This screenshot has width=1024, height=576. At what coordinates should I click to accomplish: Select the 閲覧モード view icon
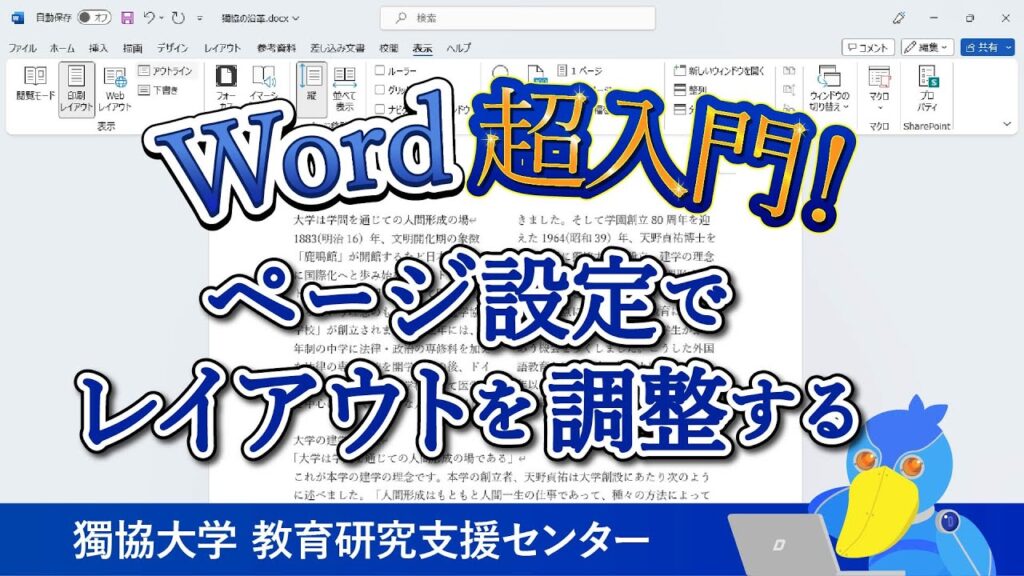tap(35, 83)
